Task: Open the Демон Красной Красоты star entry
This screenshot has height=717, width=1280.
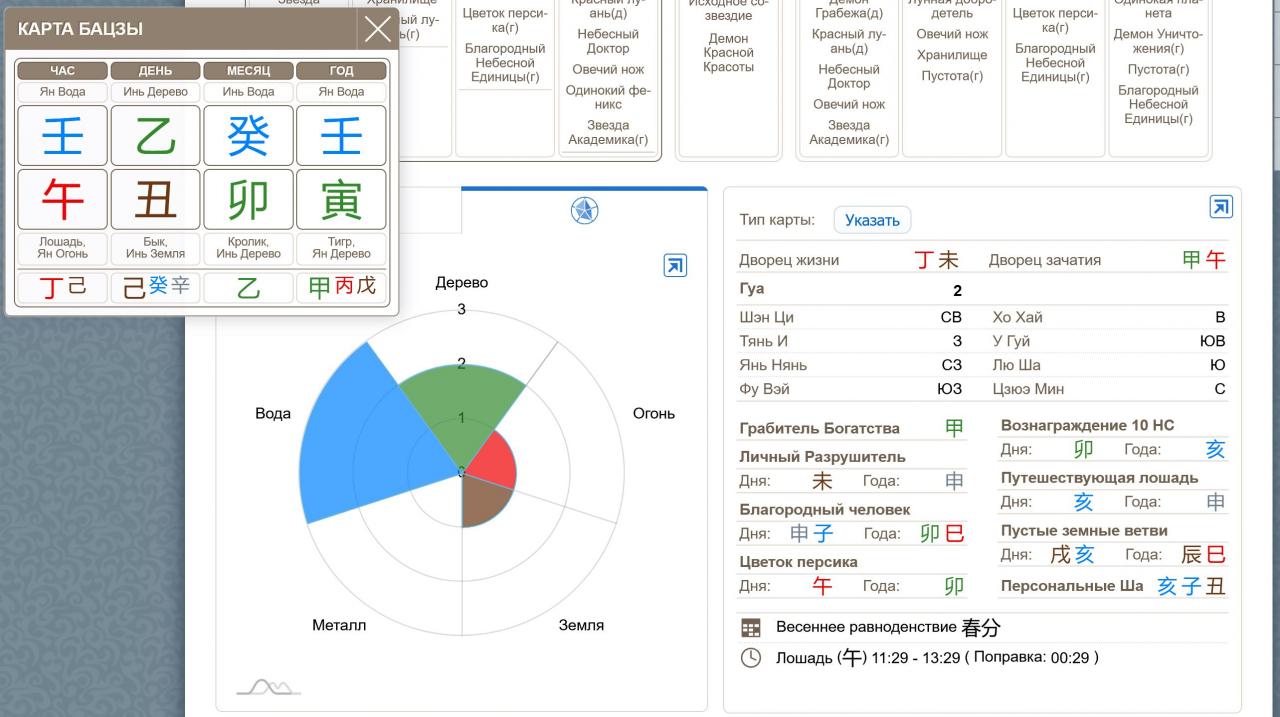Action: tap(728, 53)
